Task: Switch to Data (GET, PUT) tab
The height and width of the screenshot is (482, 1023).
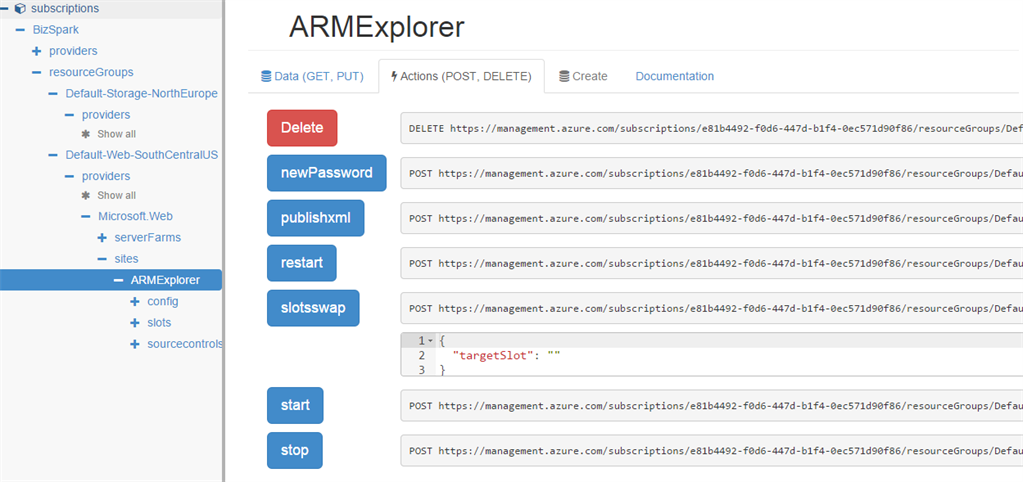Action: pos(313,76)
